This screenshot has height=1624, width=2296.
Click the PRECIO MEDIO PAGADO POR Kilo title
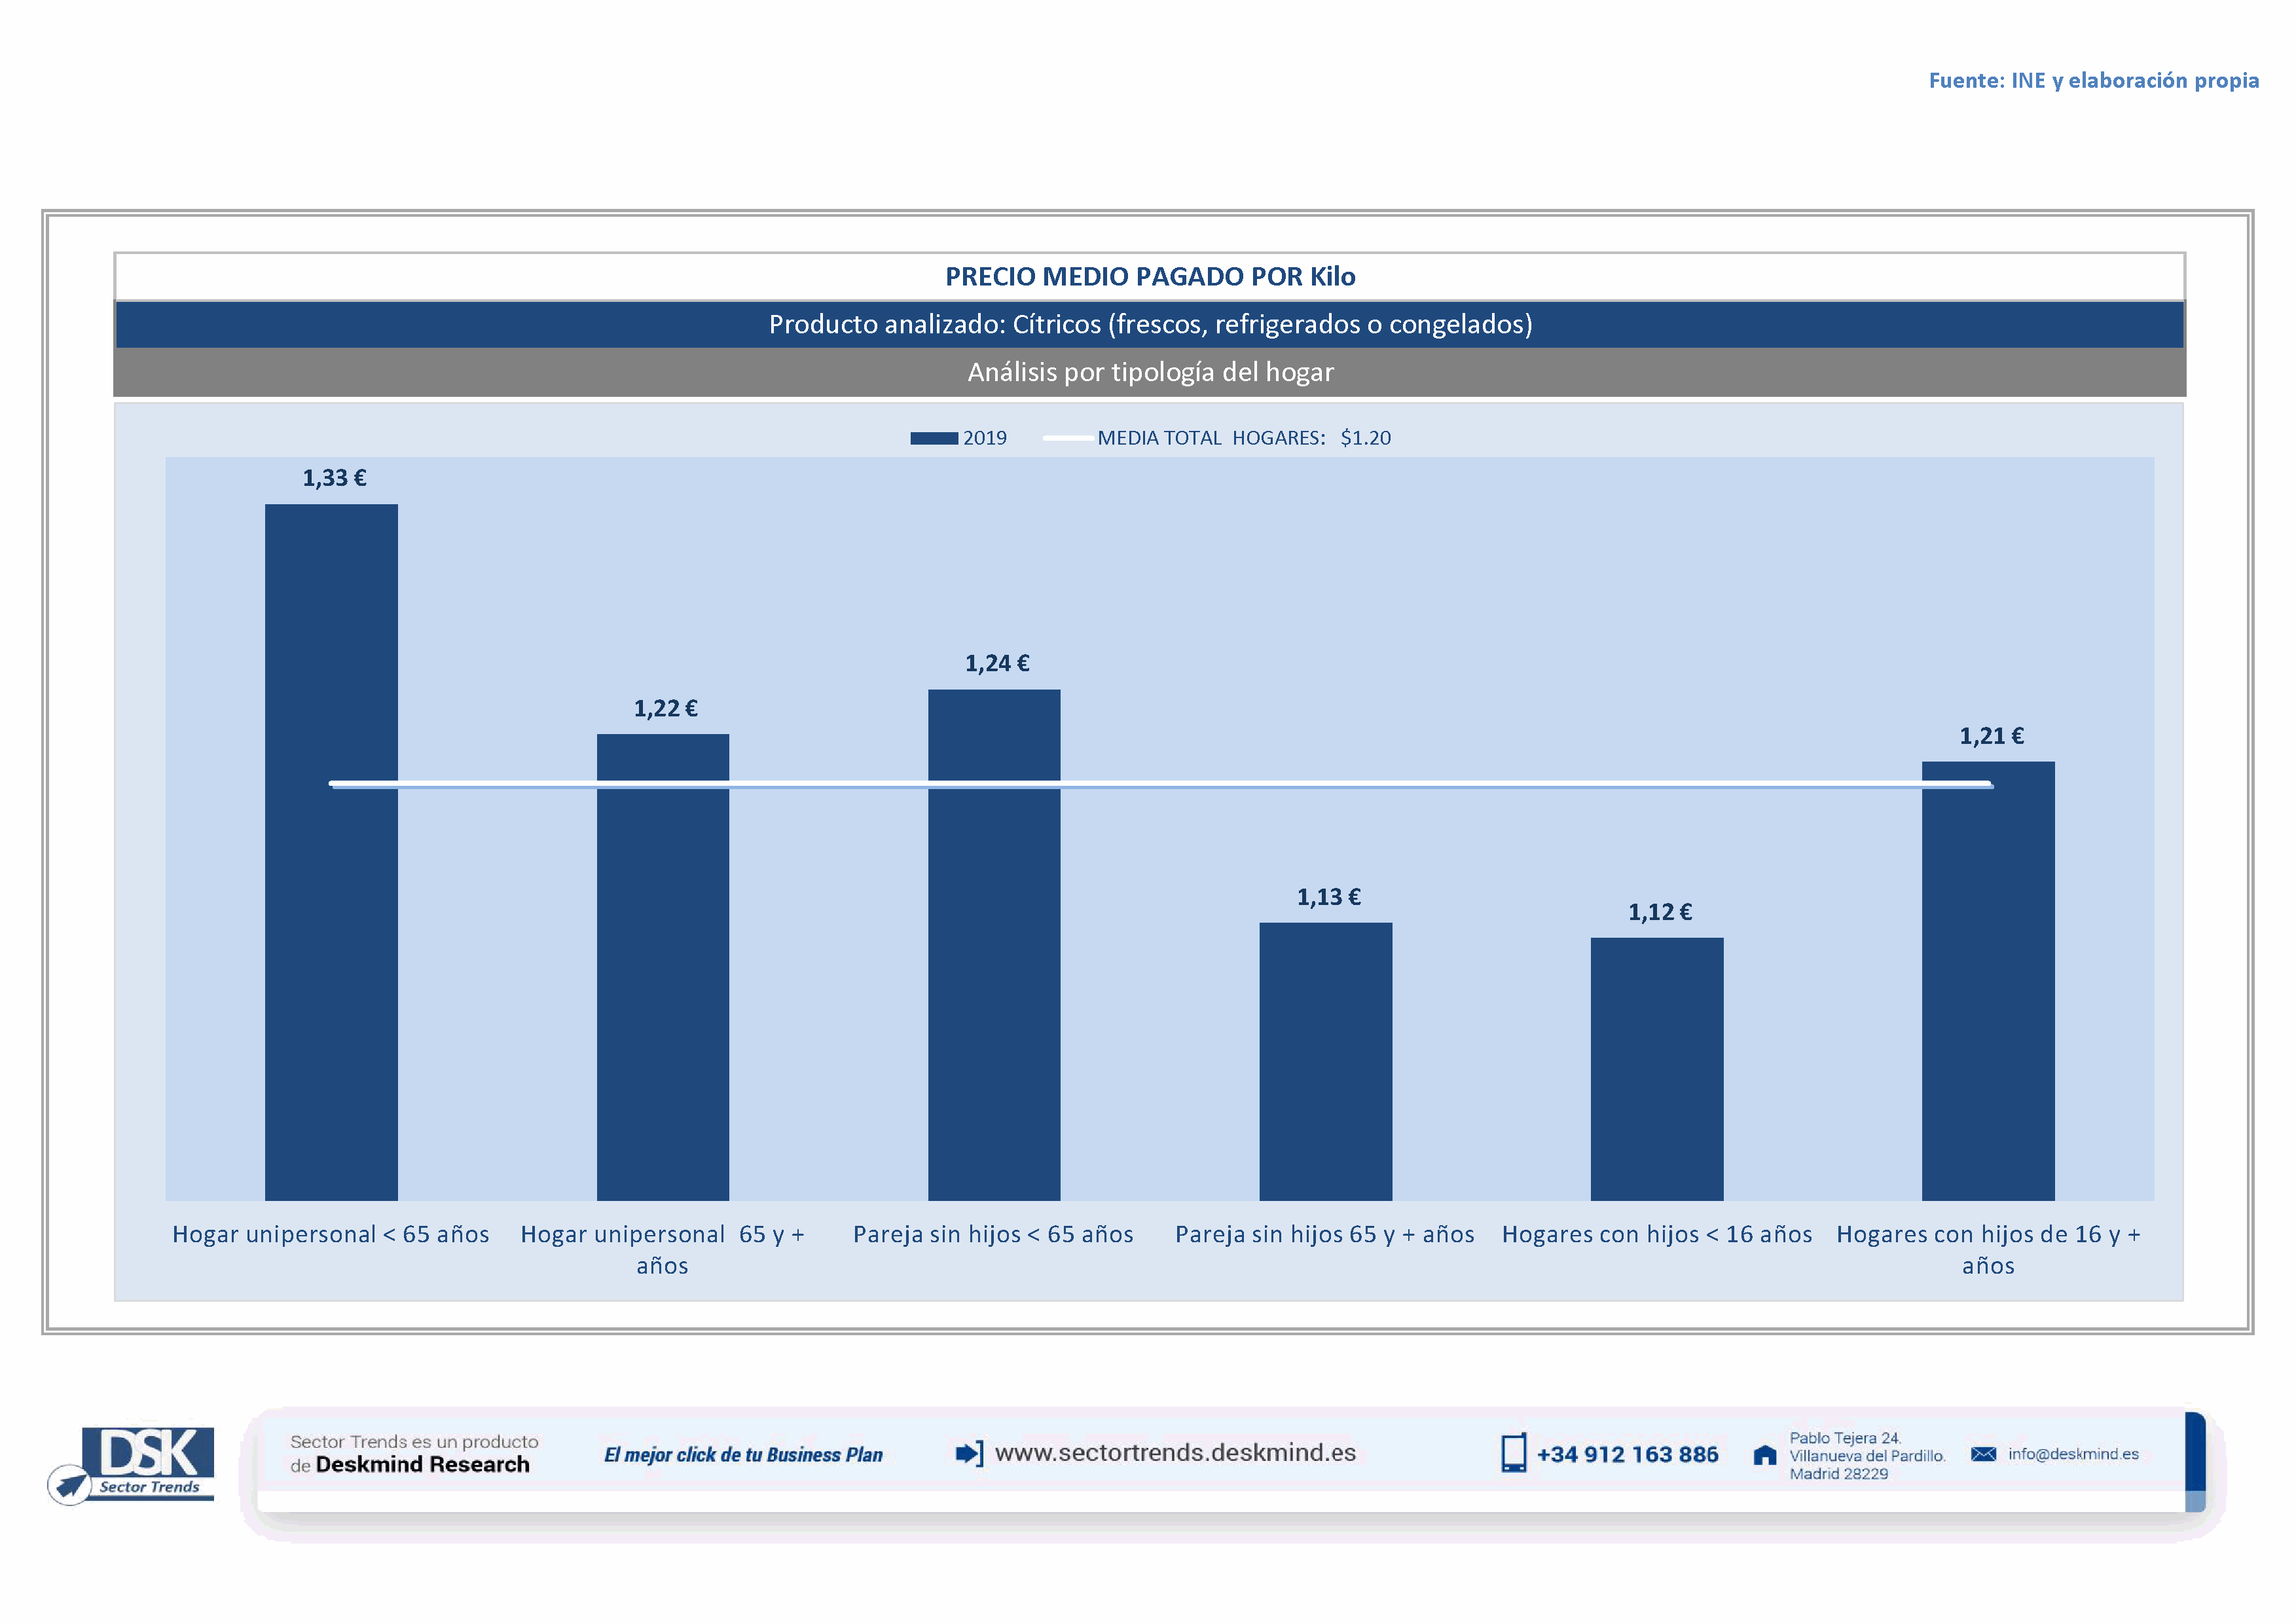coord(1150,277)
